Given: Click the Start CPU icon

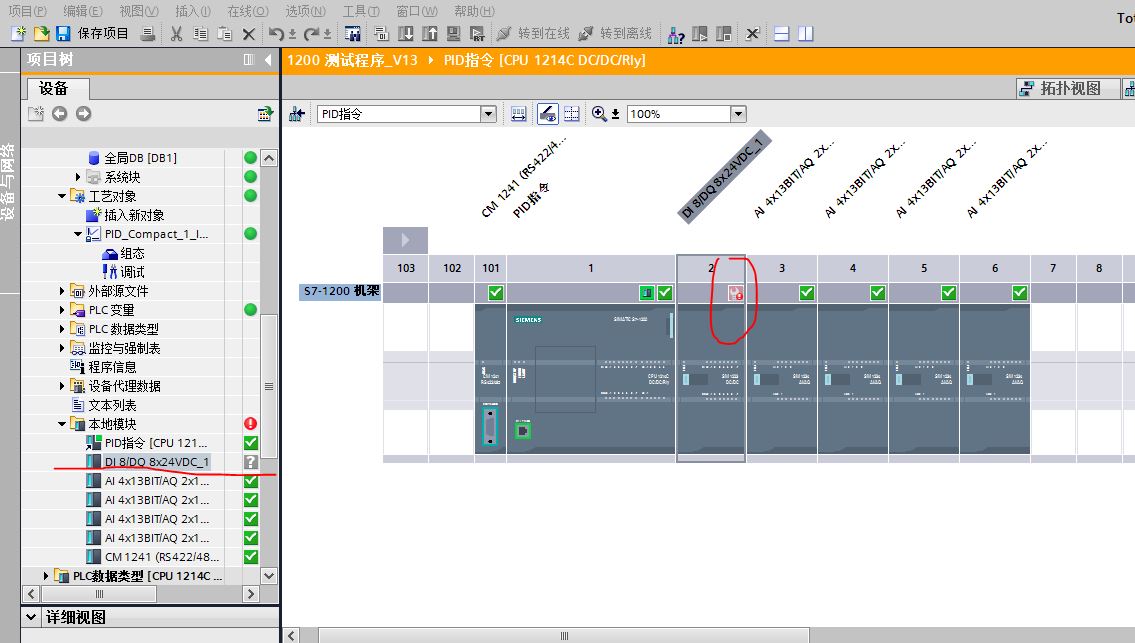Looking at the screenshot, I should click(700, 34).
